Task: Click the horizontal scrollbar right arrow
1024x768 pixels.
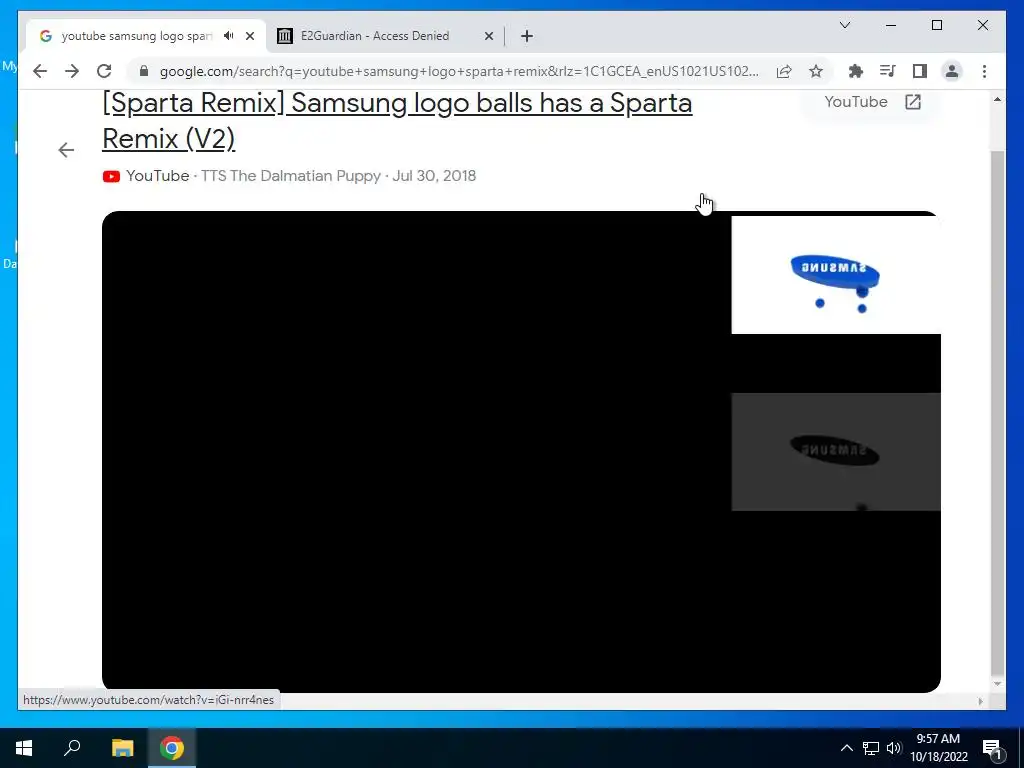Action: pyautogui.click(x=980, y=701)
